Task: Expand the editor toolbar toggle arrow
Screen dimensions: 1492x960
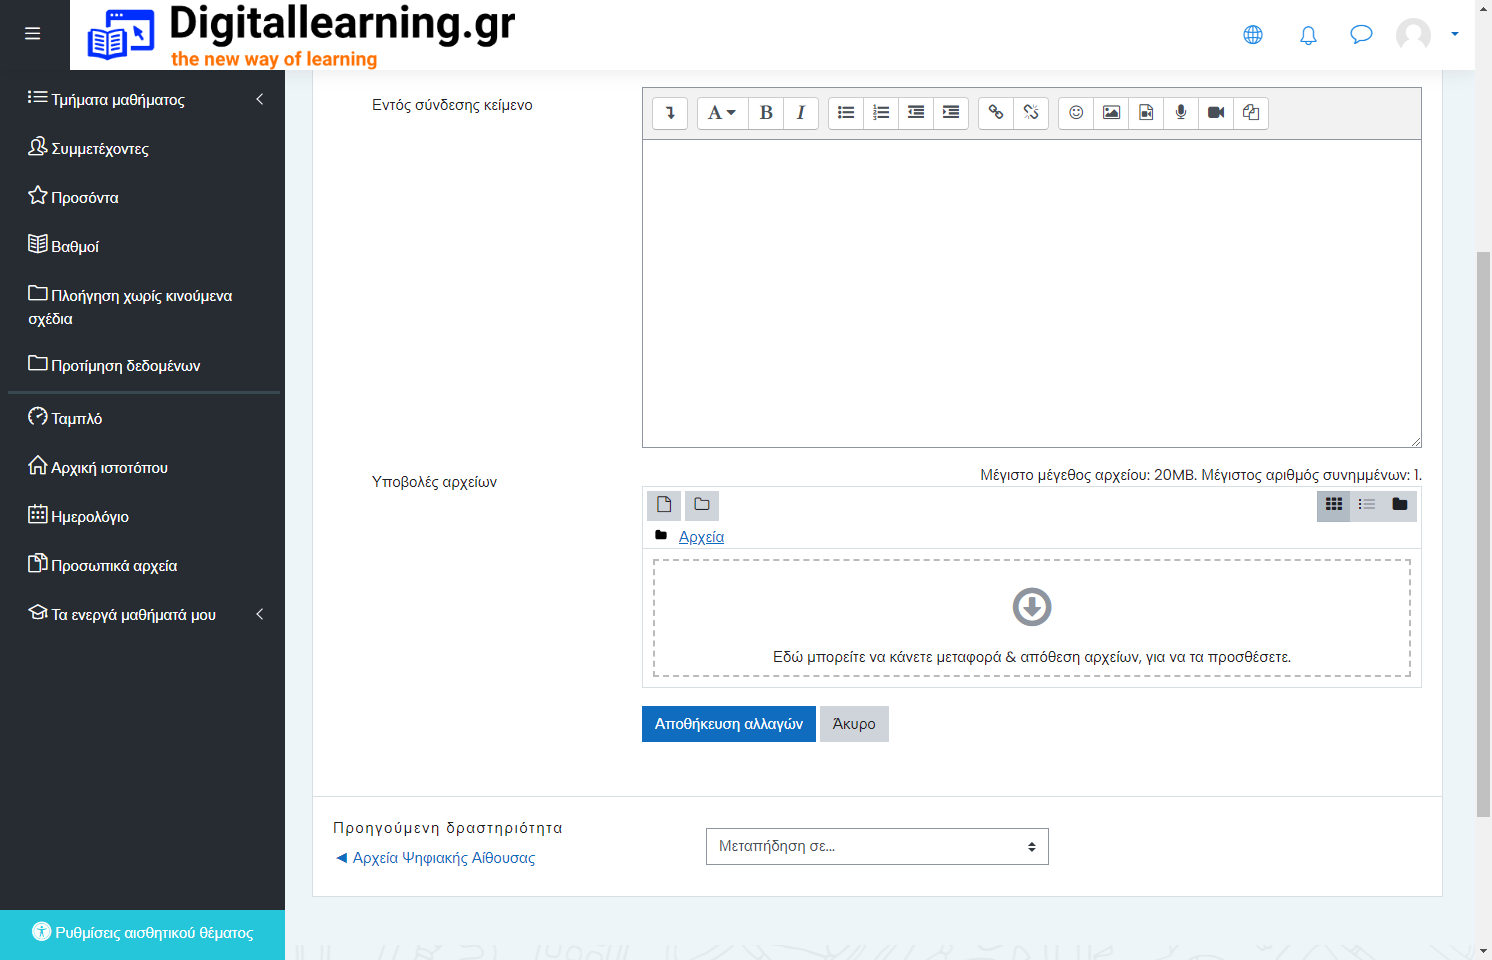Action: (x=670, y=113)
